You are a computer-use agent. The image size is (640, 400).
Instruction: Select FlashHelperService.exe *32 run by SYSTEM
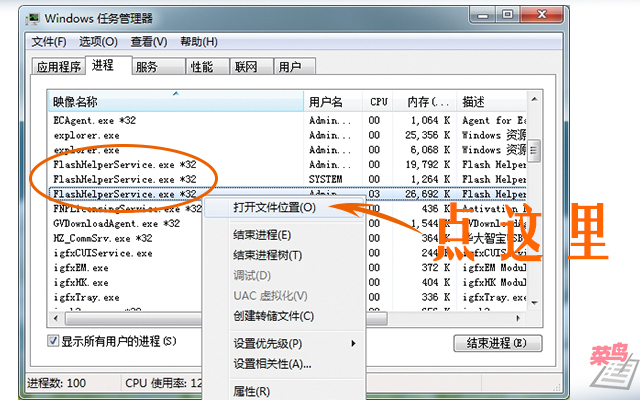[288, 179]
